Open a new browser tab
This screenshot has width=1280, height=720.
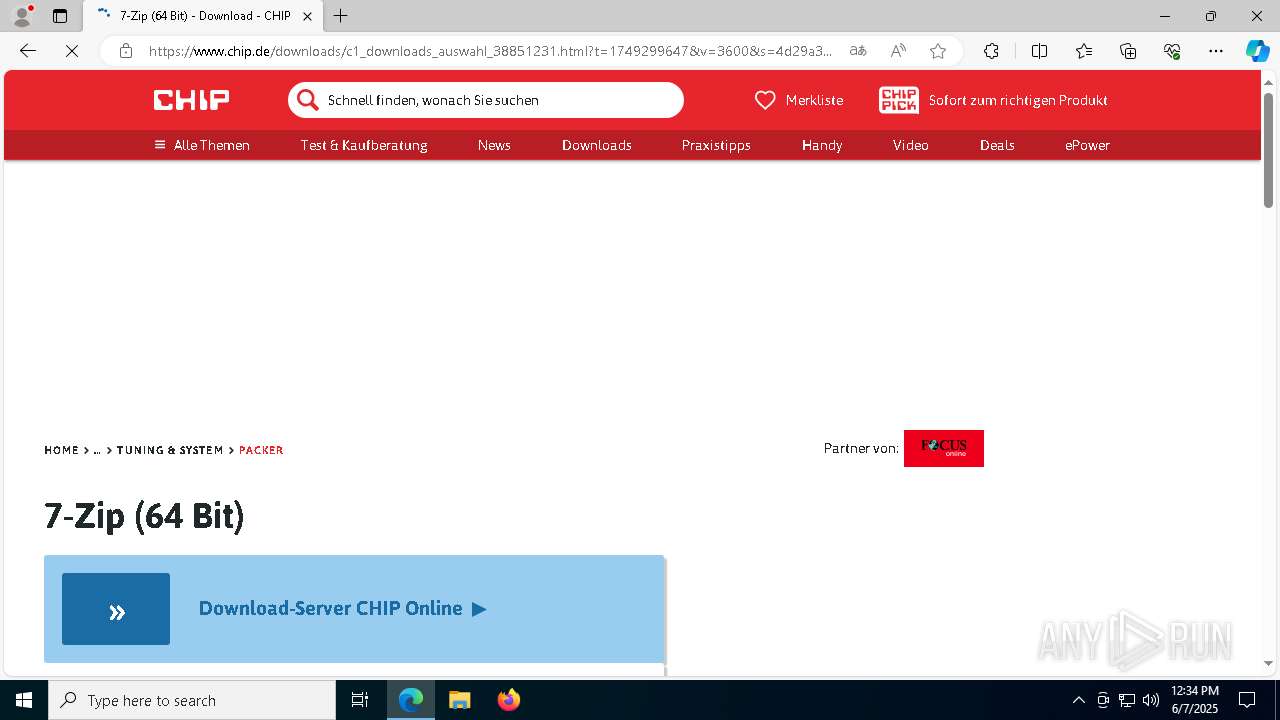click(341, 16)
